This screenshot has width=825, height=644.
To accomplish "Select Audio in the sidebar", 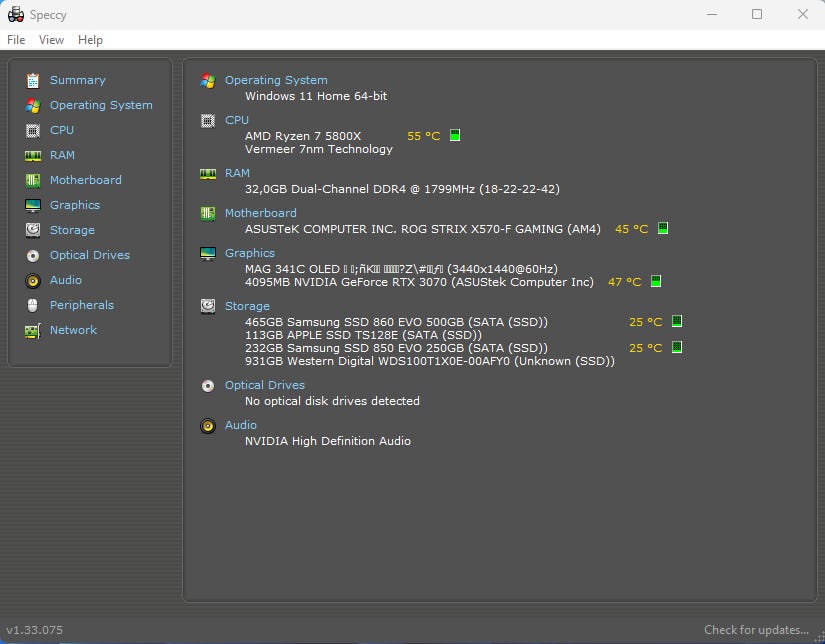I will pyautogui.click(x=65, y=280).
